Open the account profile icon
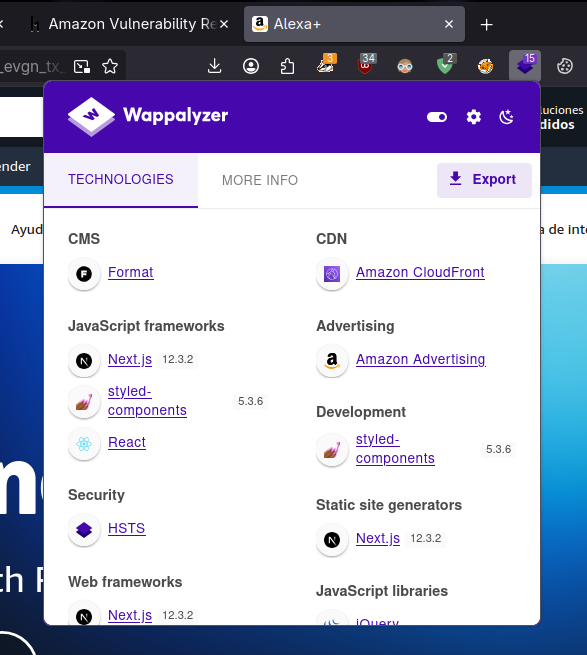Viewport: 587px width, 655px height. pos(251,66)
